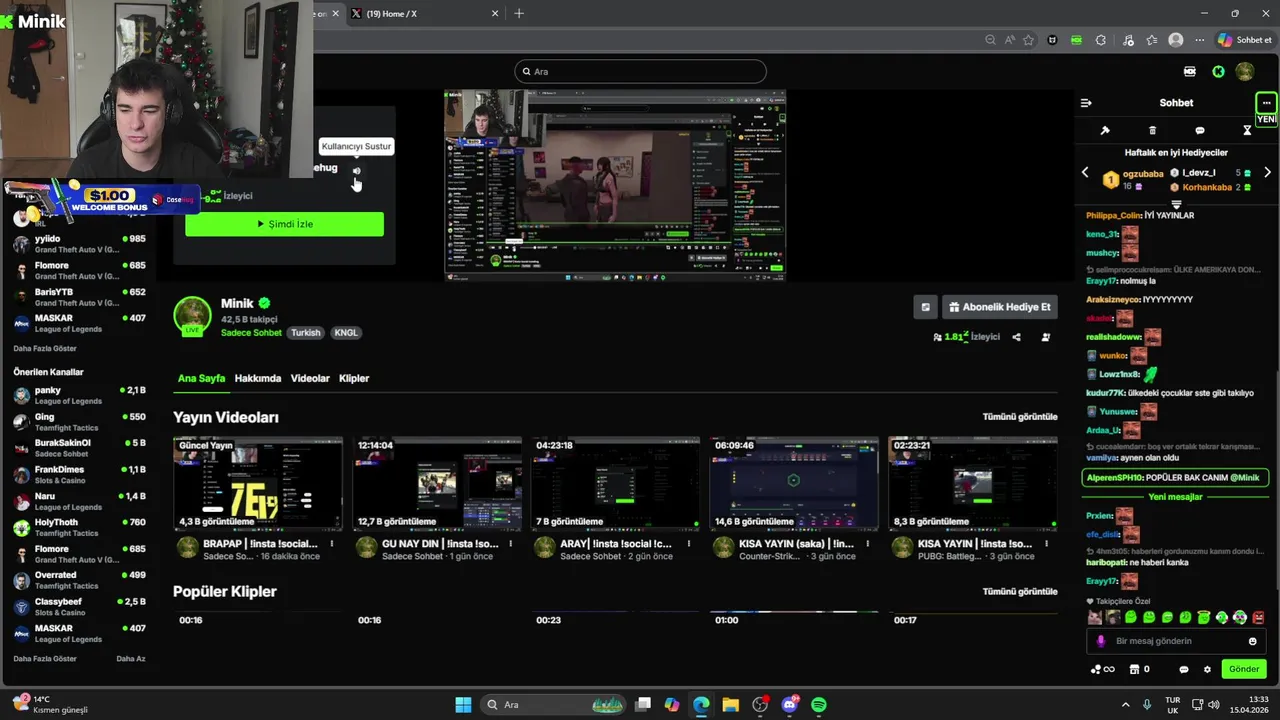Open File Explorer from the taskbar
This screenshot has height=720, width=1280.
coord(730,705)
